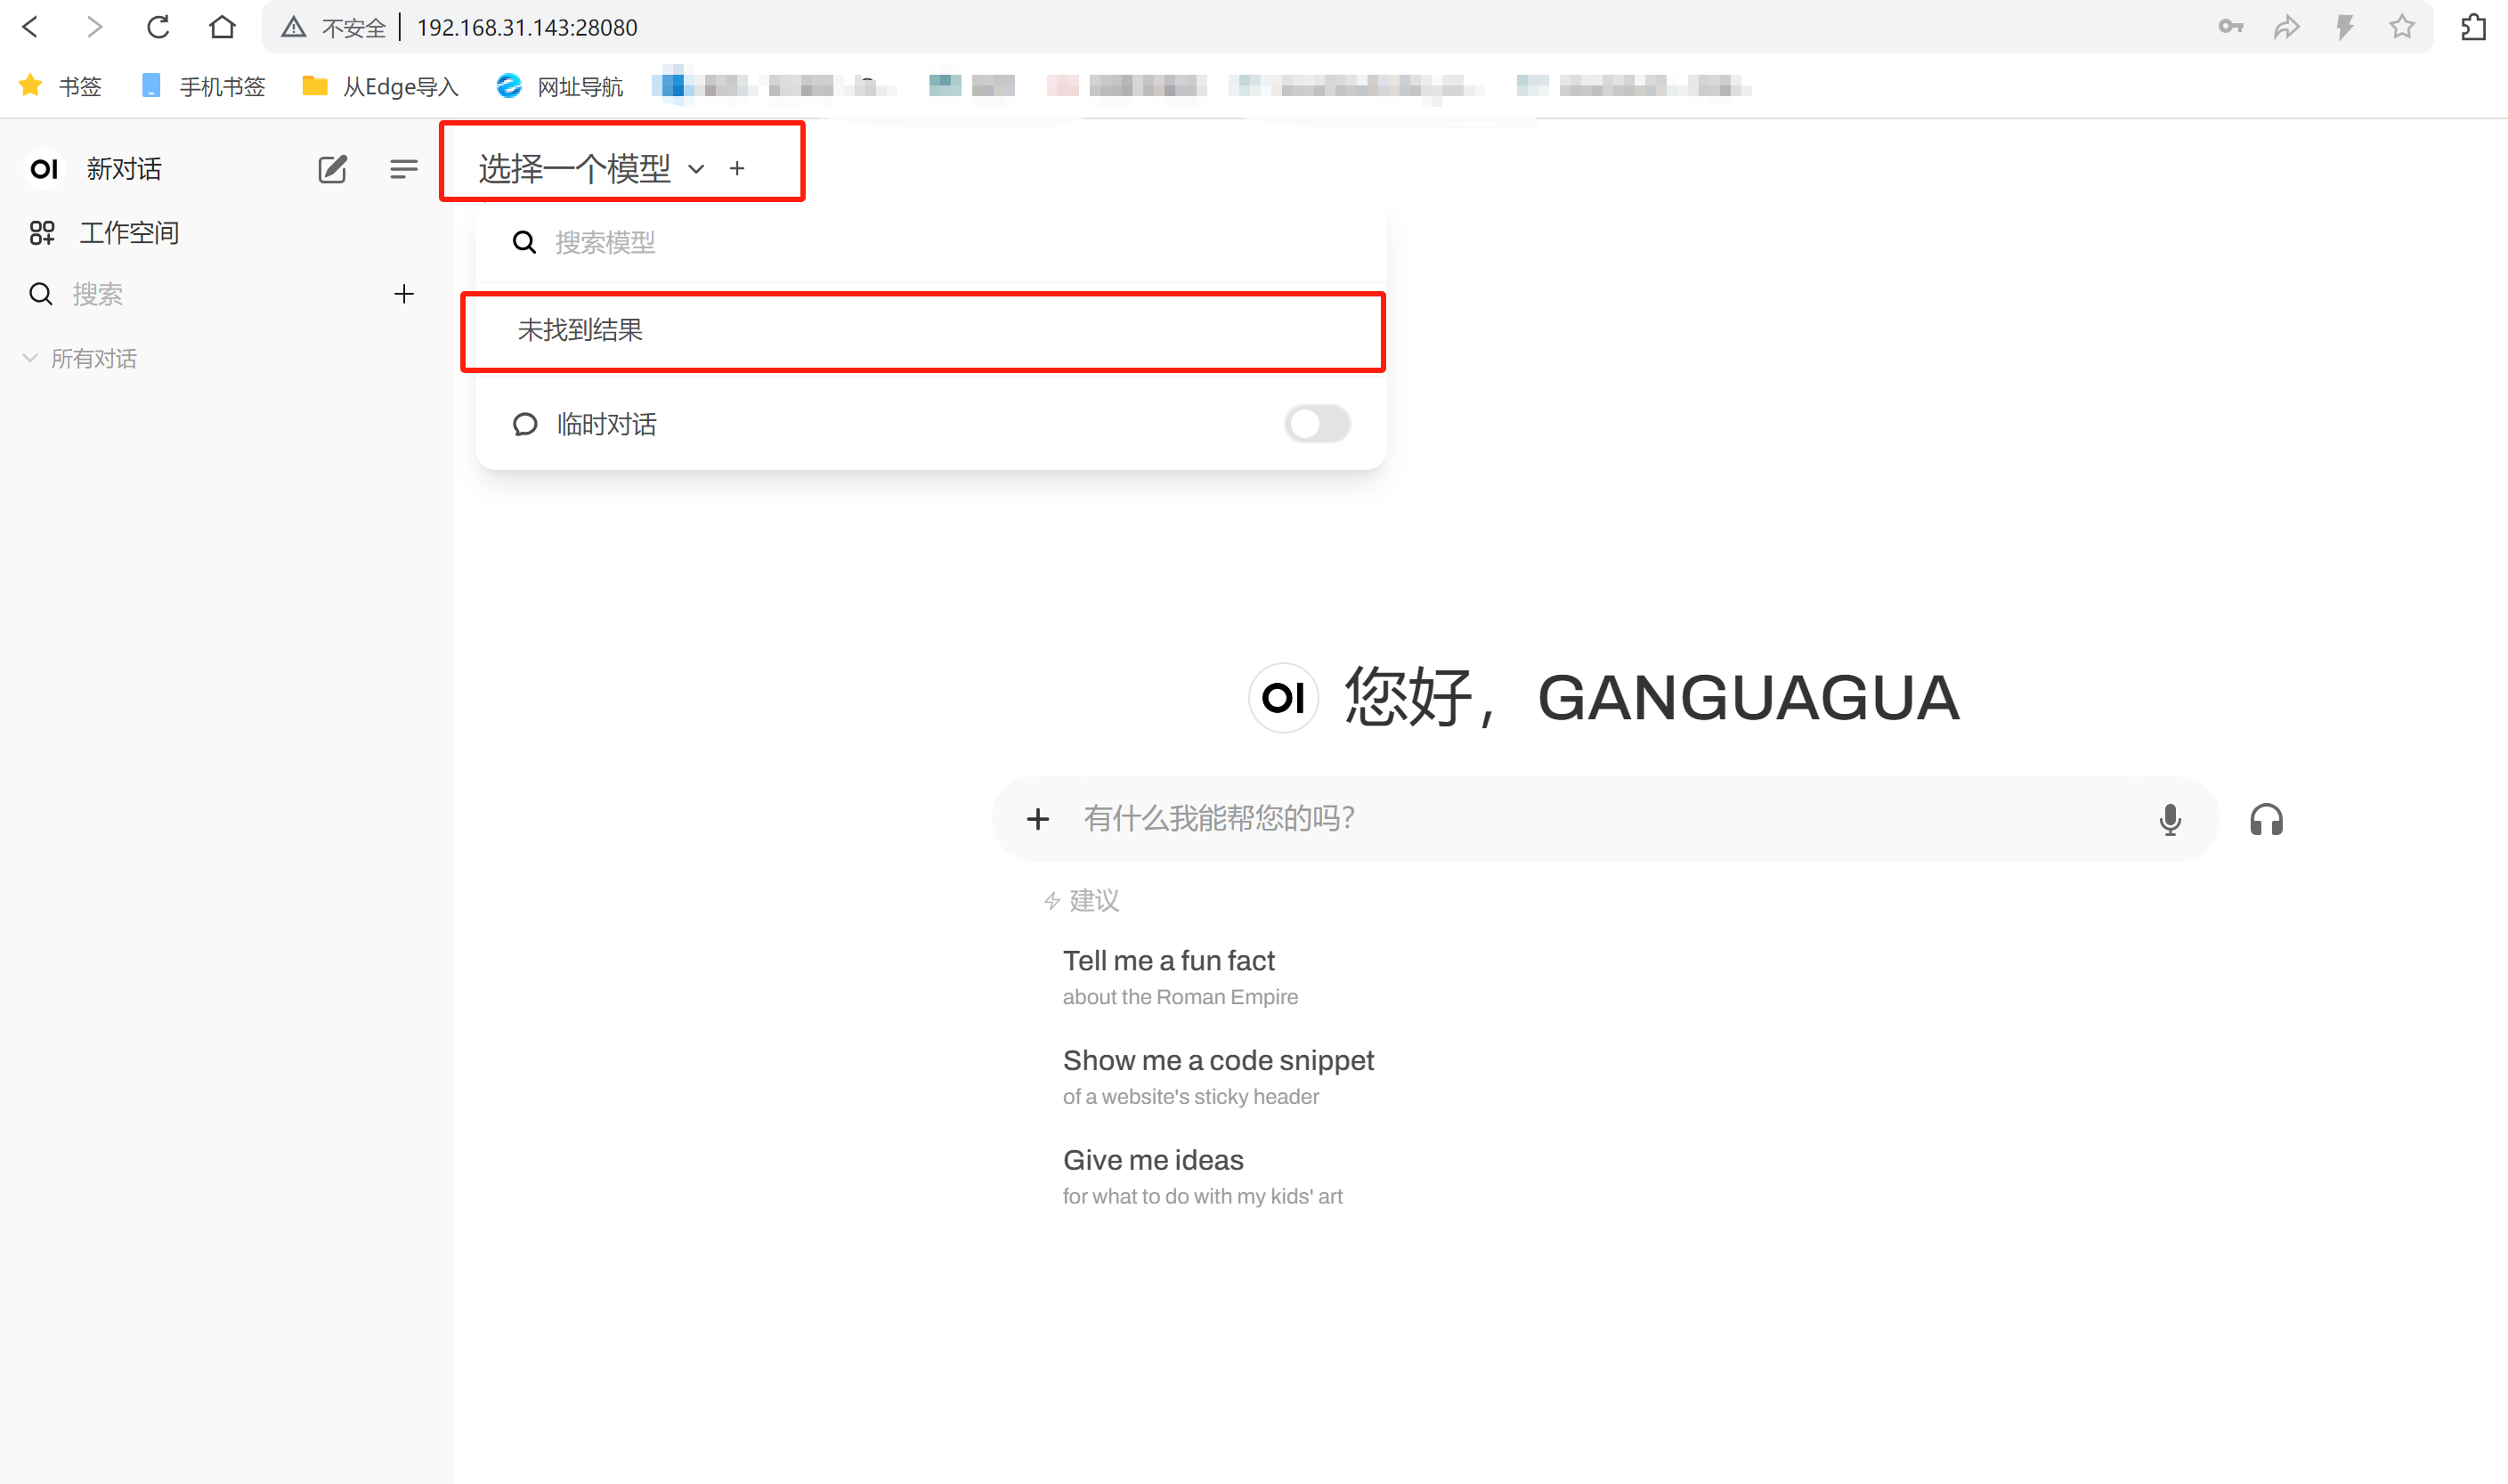This screenshot has height=1484, width=2508.
Task: Click the plus icon in message box
Action: tap(1038, 819)
